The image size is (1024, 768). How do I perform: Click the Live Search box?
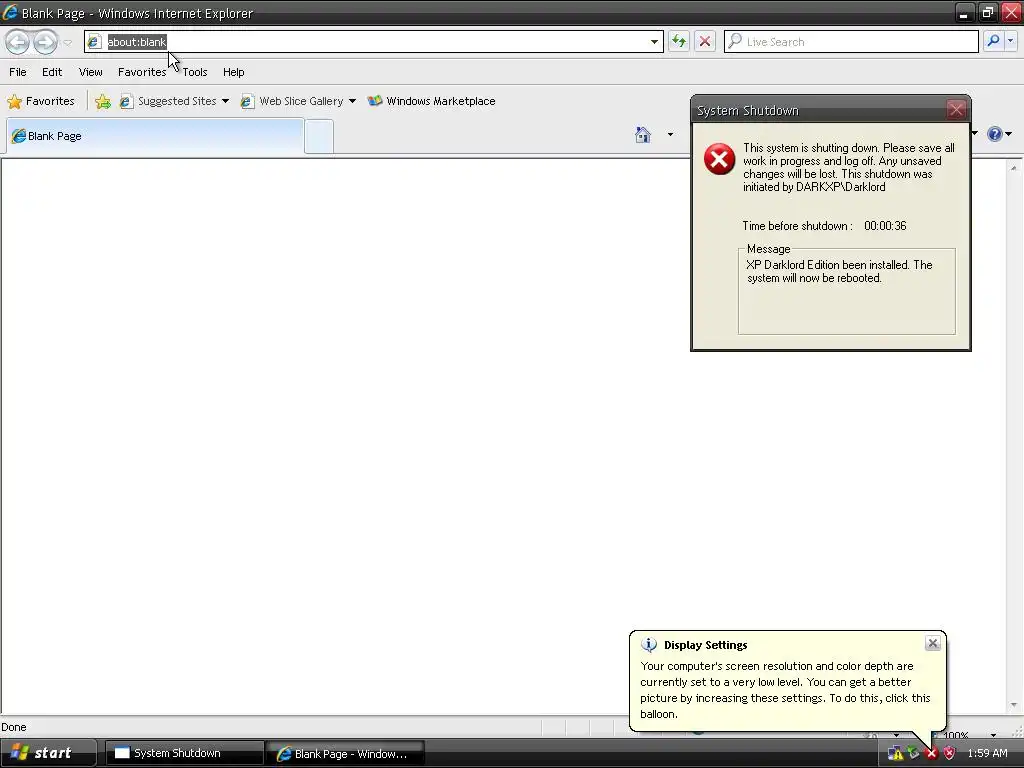click(851, 42)
